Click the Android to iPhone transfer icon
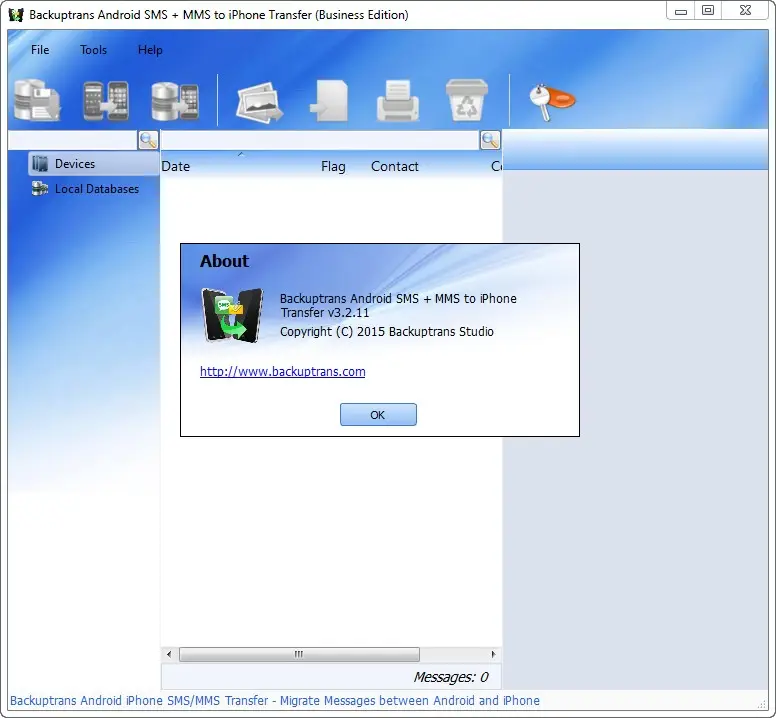 click(106, 100)
